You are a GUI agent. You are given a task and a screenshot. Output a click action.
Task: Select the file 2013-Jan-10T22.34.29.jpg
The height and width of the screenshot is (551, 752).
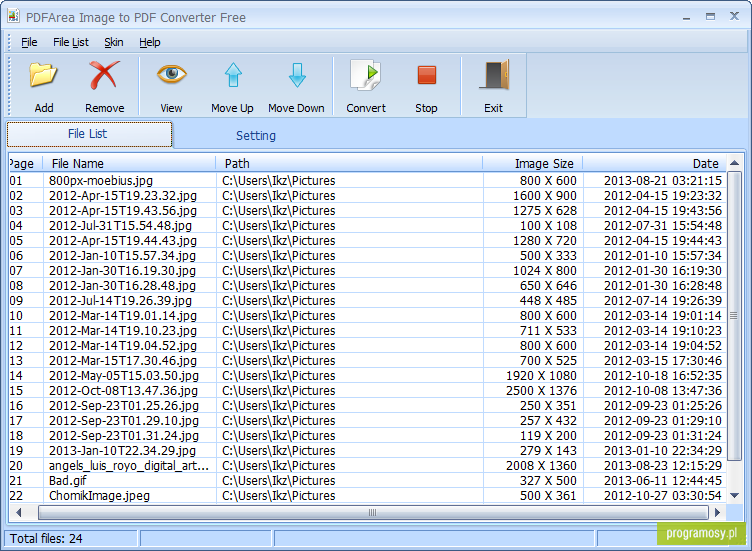pyautogui.click(x=122, y=451)
